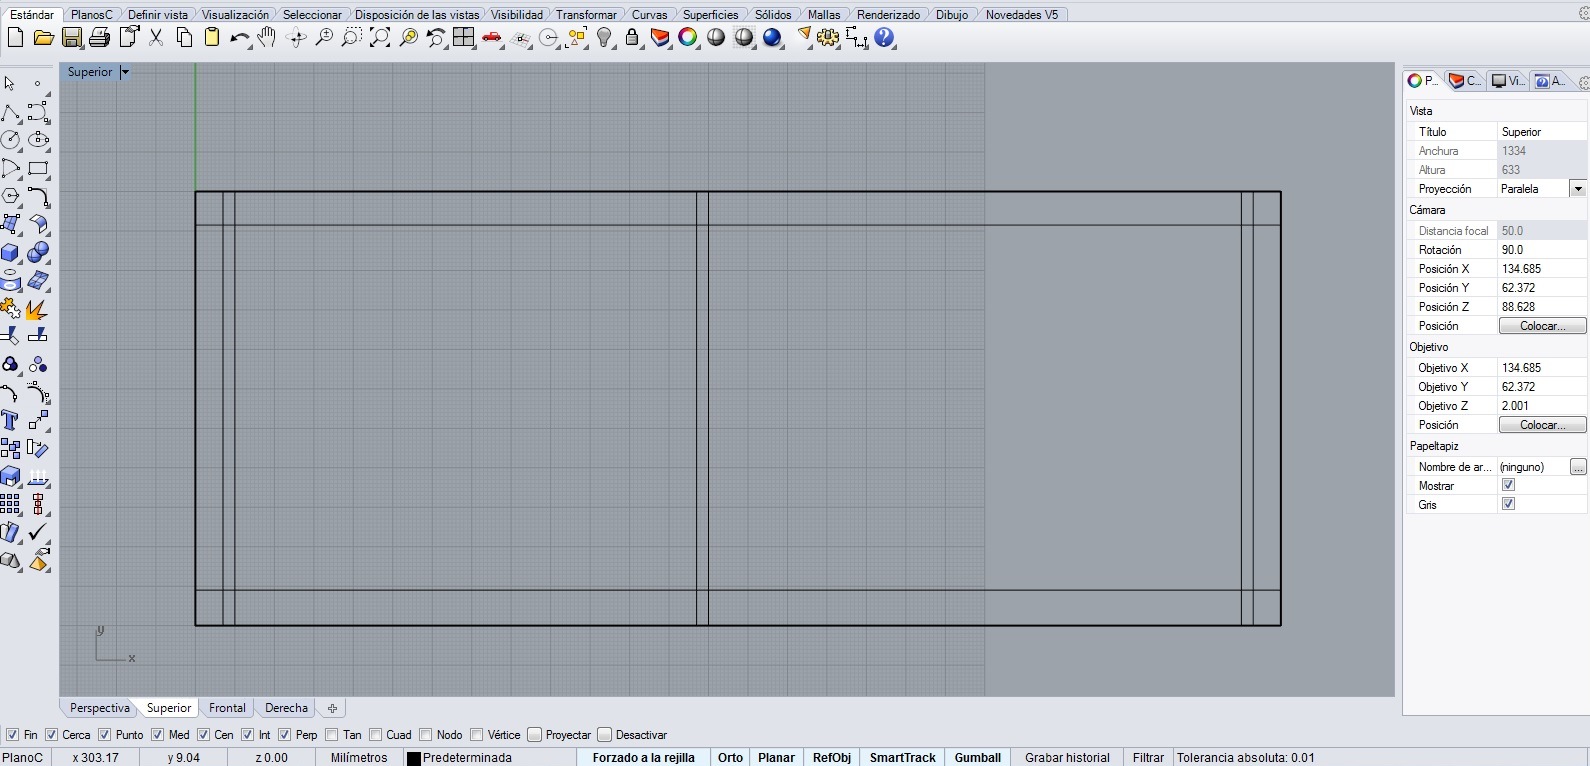Screen dimensions: 1590x766
Task: Add a new viewport tab with the plus icon
Action: [x=333, y=708]
